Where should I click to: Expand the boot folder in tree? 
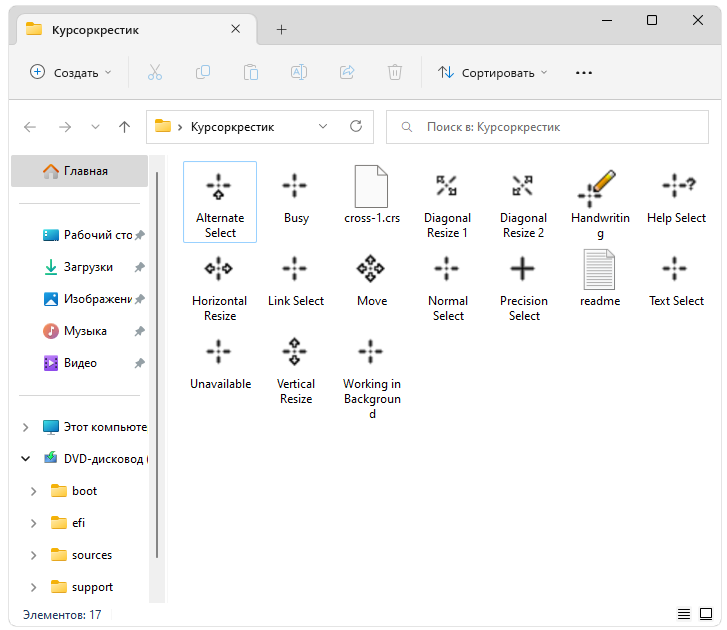33,491
